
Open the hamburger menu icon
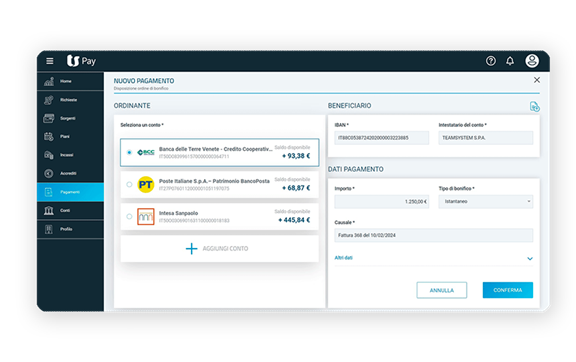click(50, 61)
